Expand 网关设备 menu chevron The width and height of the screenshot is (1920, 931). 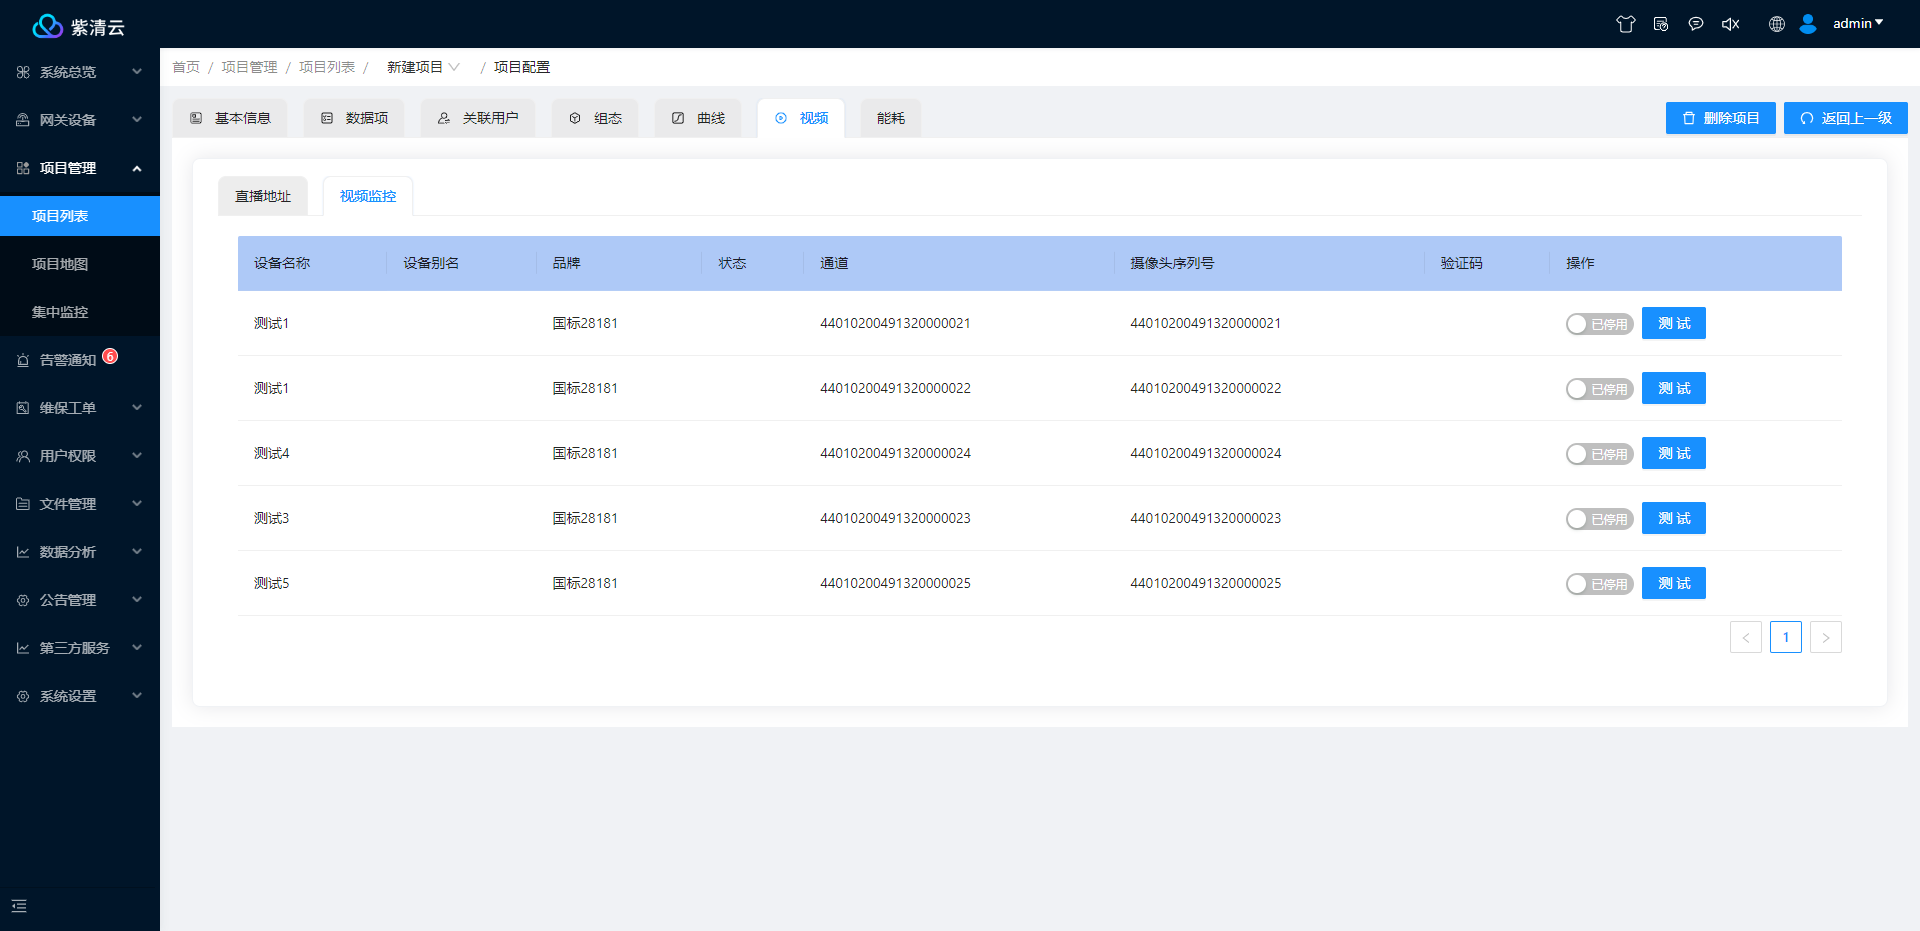137,120
